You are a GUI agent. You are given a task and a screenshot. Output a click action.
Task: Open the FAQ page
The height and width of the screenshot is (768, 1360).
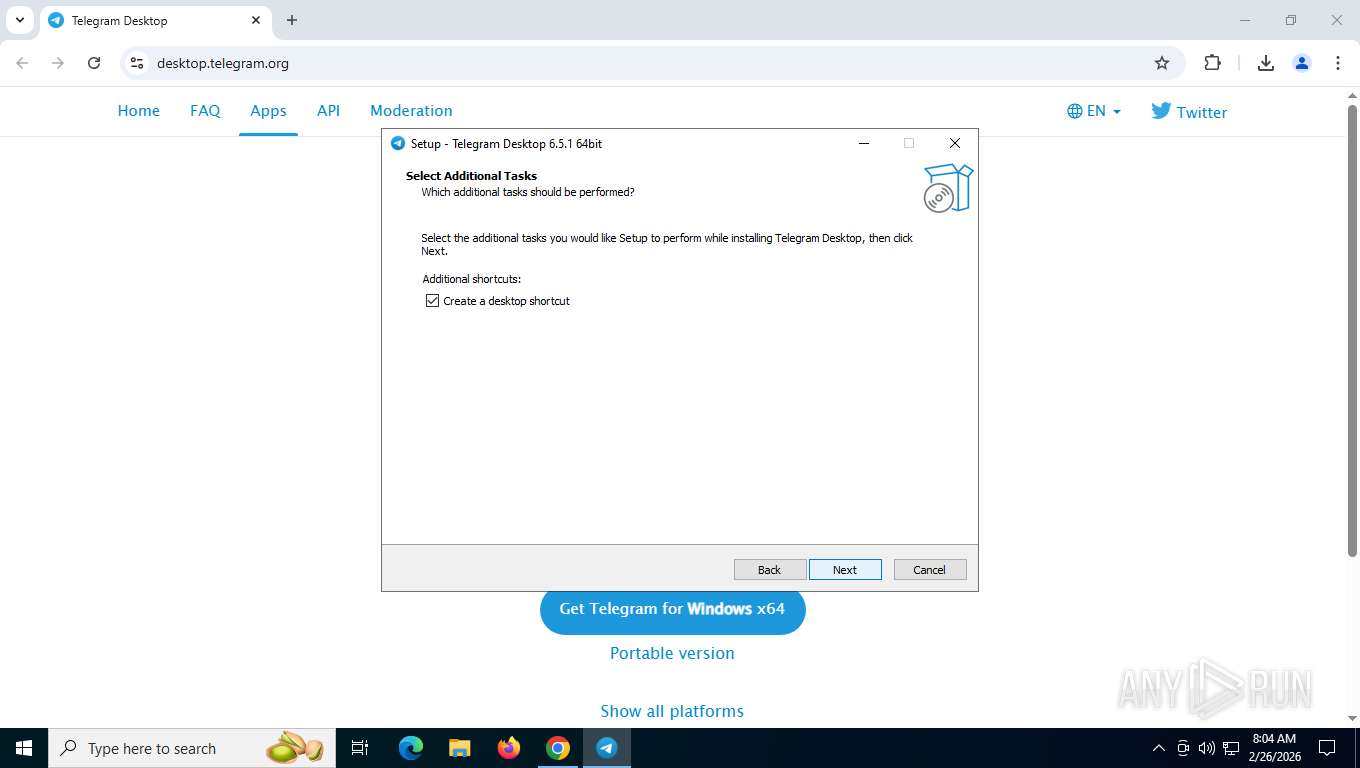coord(205,111)
